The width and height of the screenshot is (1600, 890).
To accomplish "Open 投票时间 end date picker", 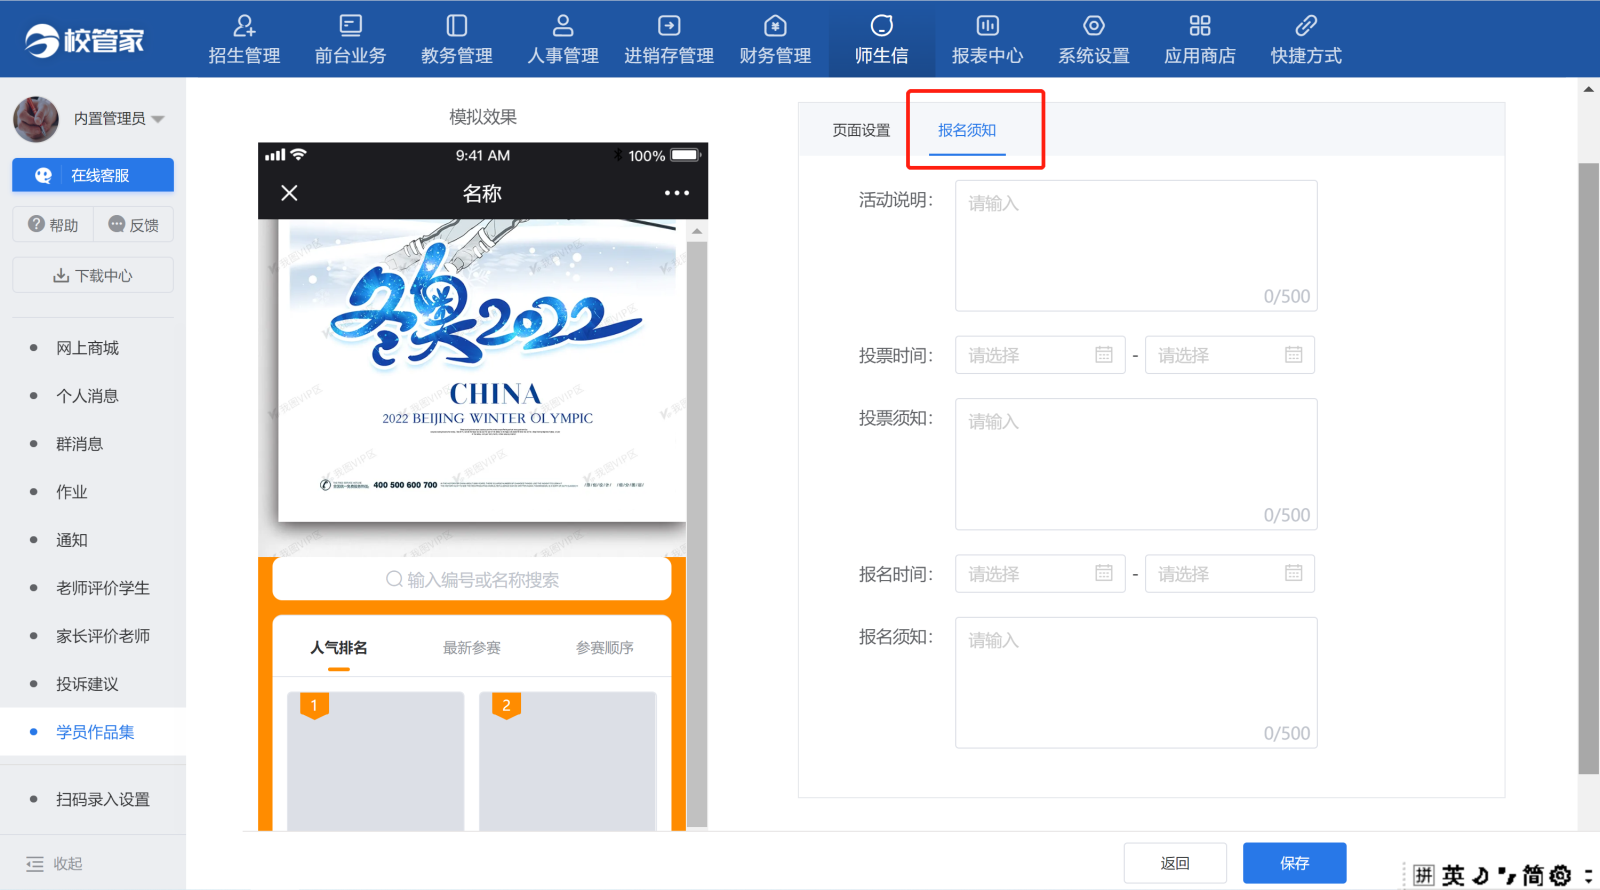I will [1229, 355].
